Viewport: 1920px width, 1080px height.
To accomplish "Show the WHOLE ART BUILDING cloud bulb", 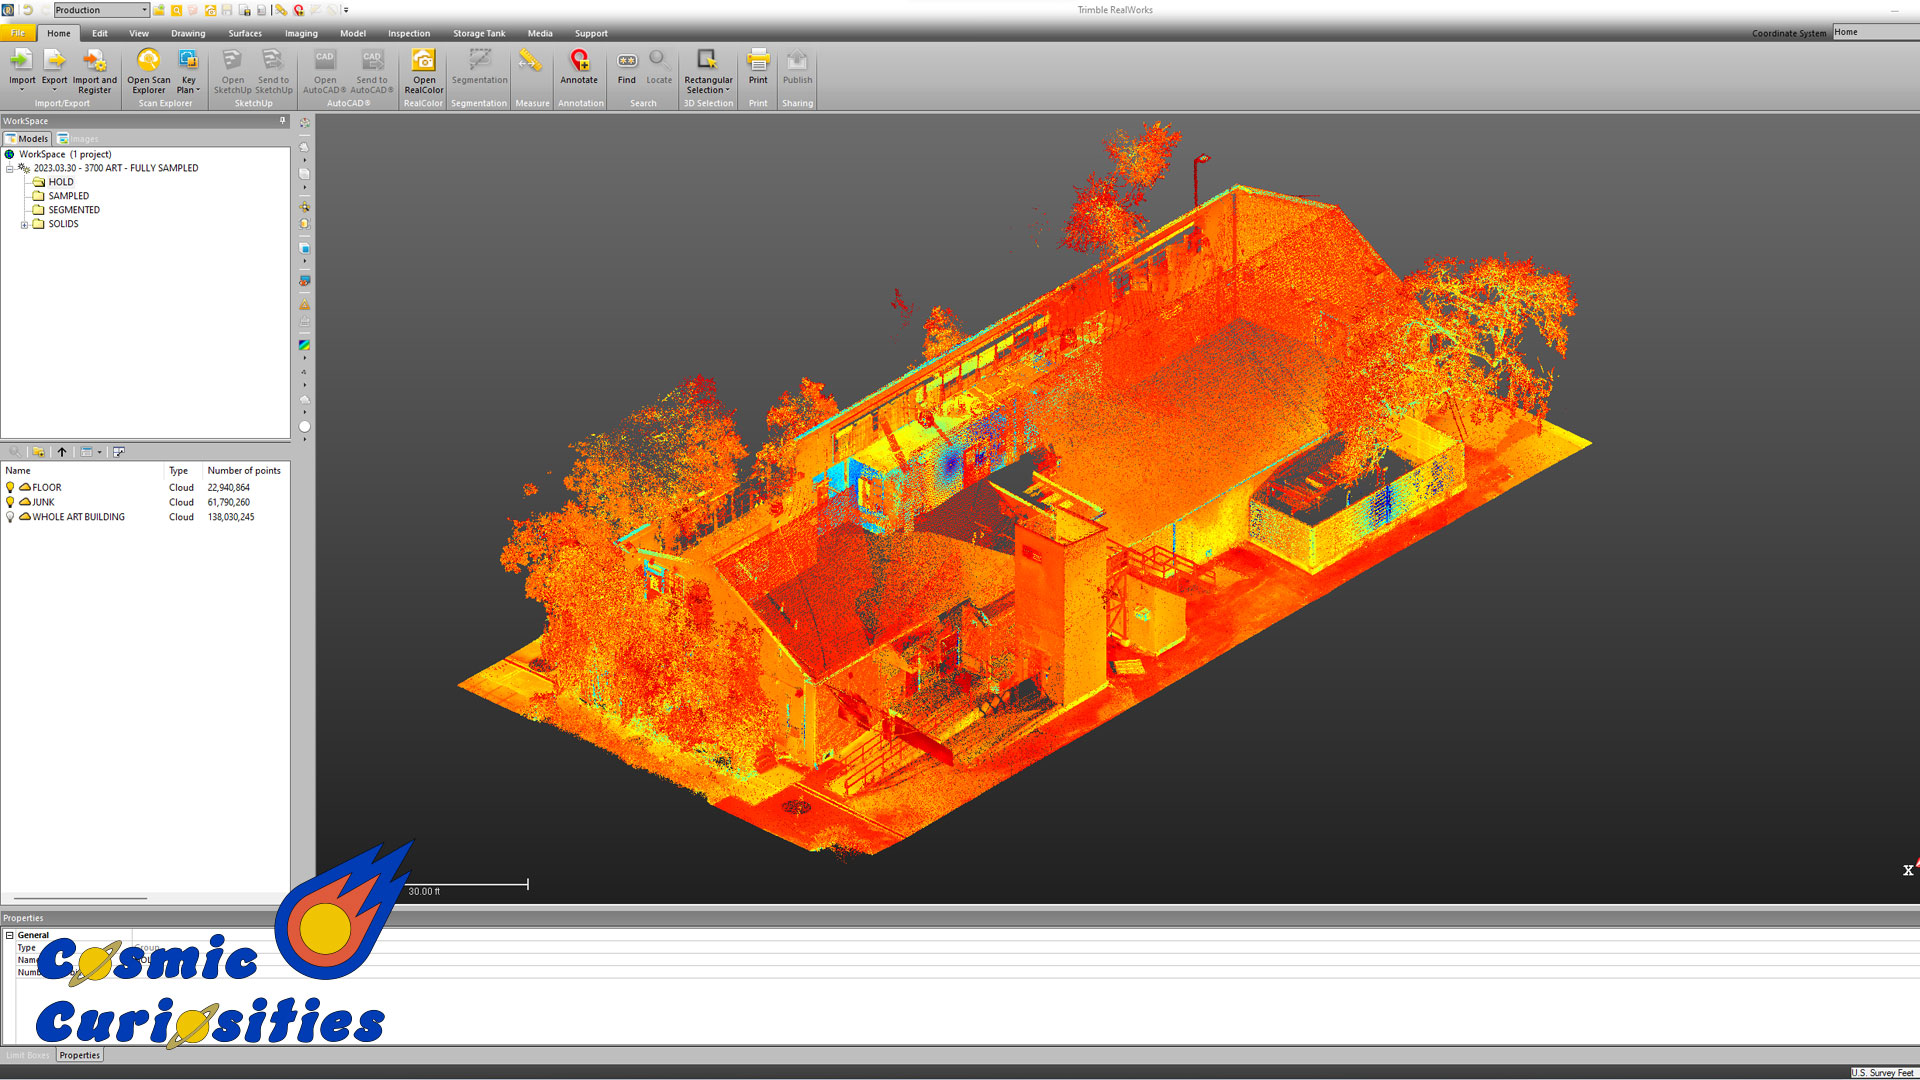I will click(x=11, y=518).
